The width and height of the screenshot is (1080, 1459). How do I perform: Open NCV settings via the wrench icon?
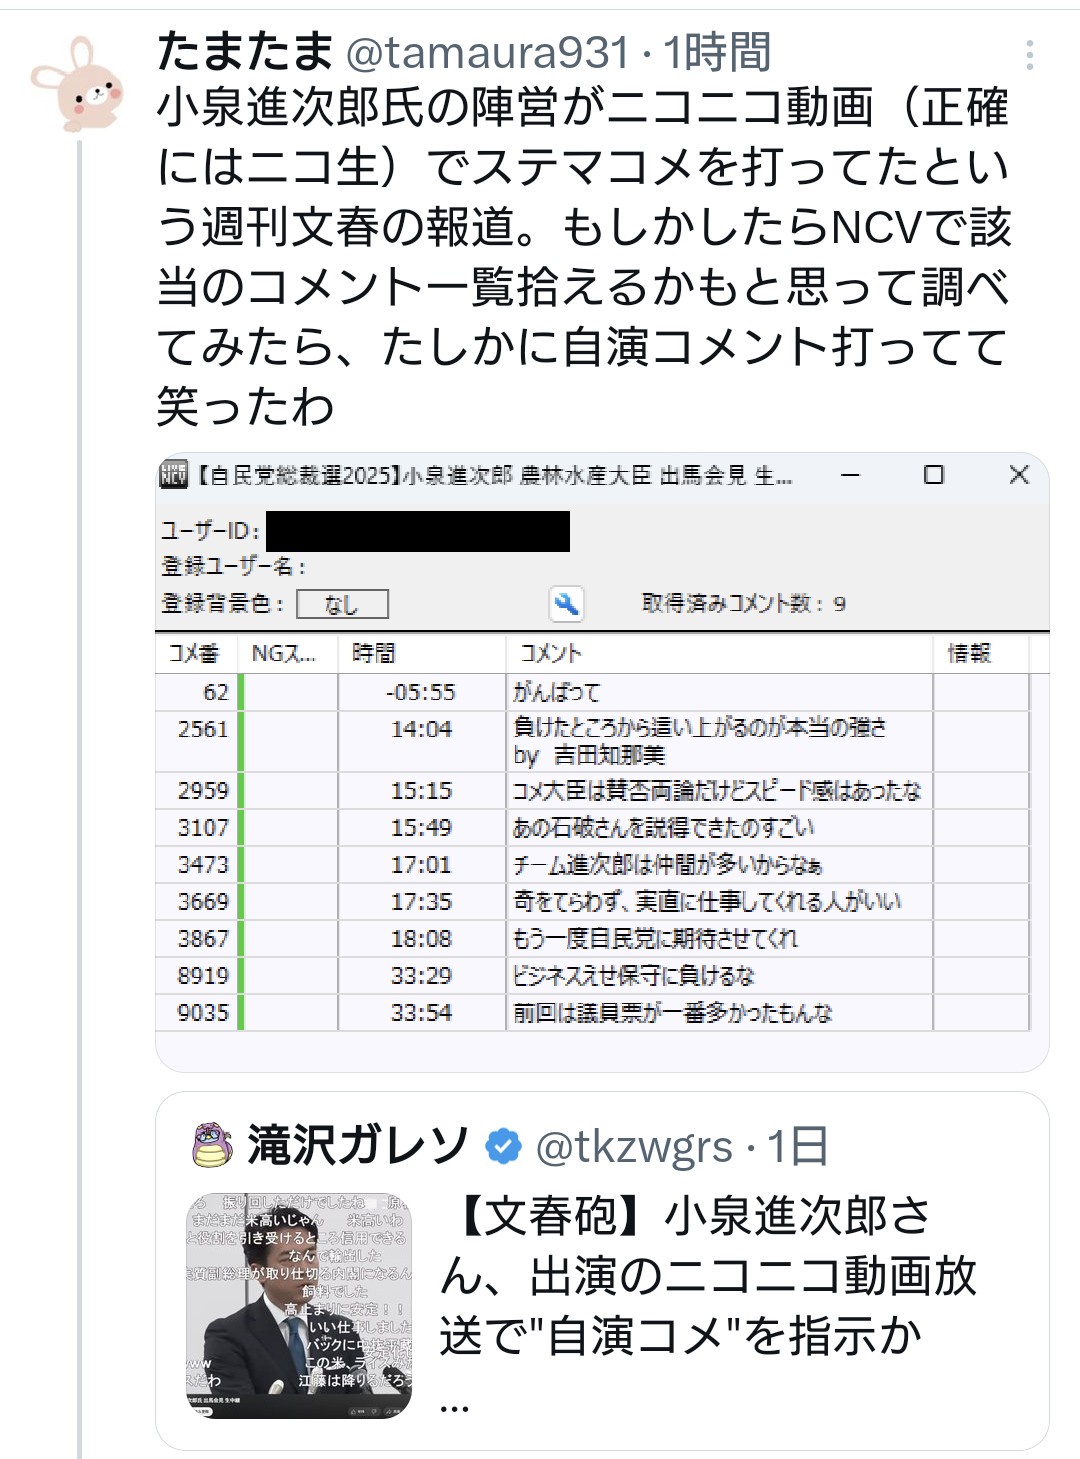[x=568, y=604]
